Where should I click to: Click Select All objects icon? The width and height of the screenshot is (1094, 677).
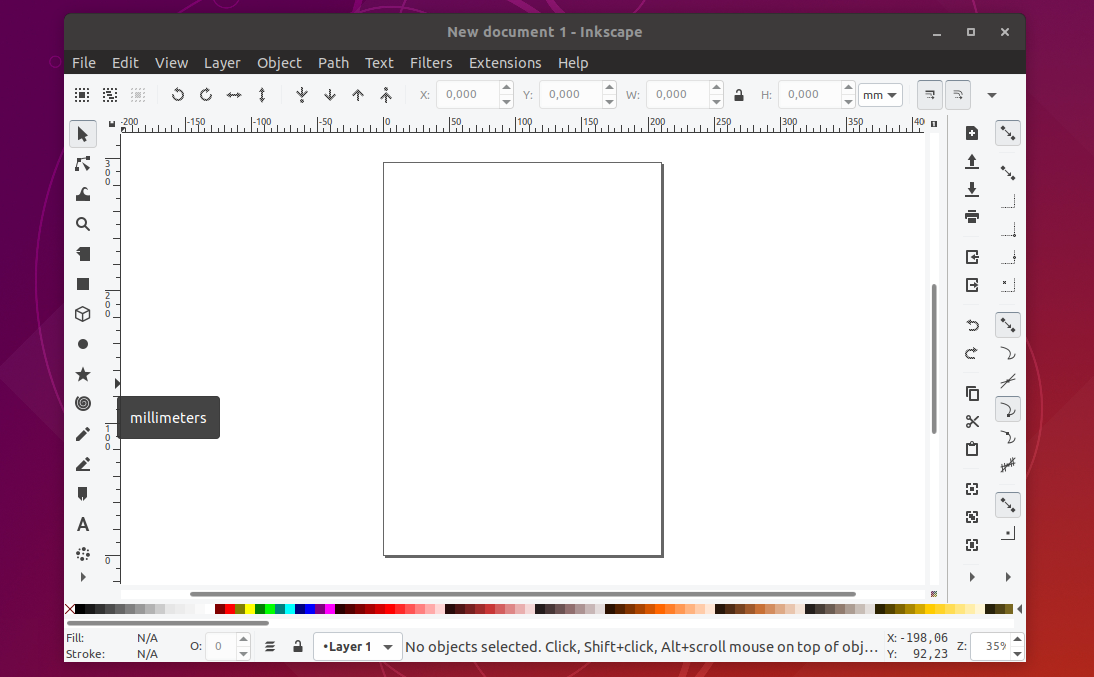(82, 94)
